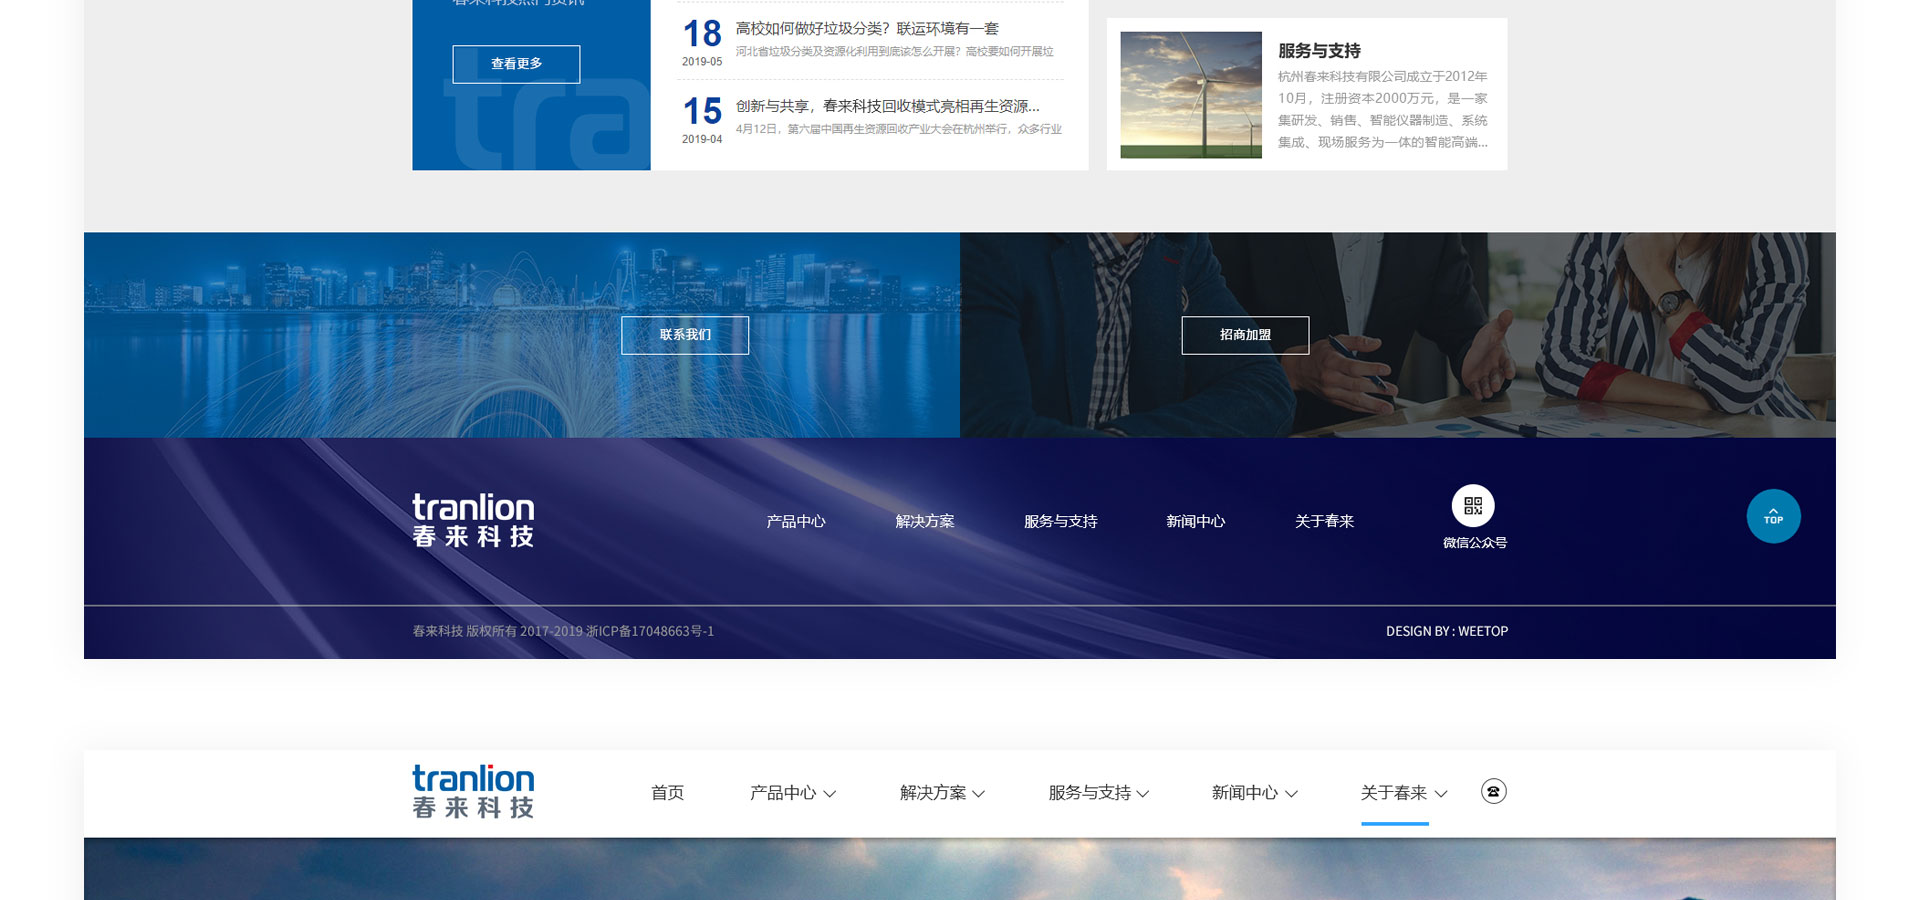Open the 新闻中心 header dropdown menu
Screen dimensions: 1920x900
click(x=1254, y=793)
